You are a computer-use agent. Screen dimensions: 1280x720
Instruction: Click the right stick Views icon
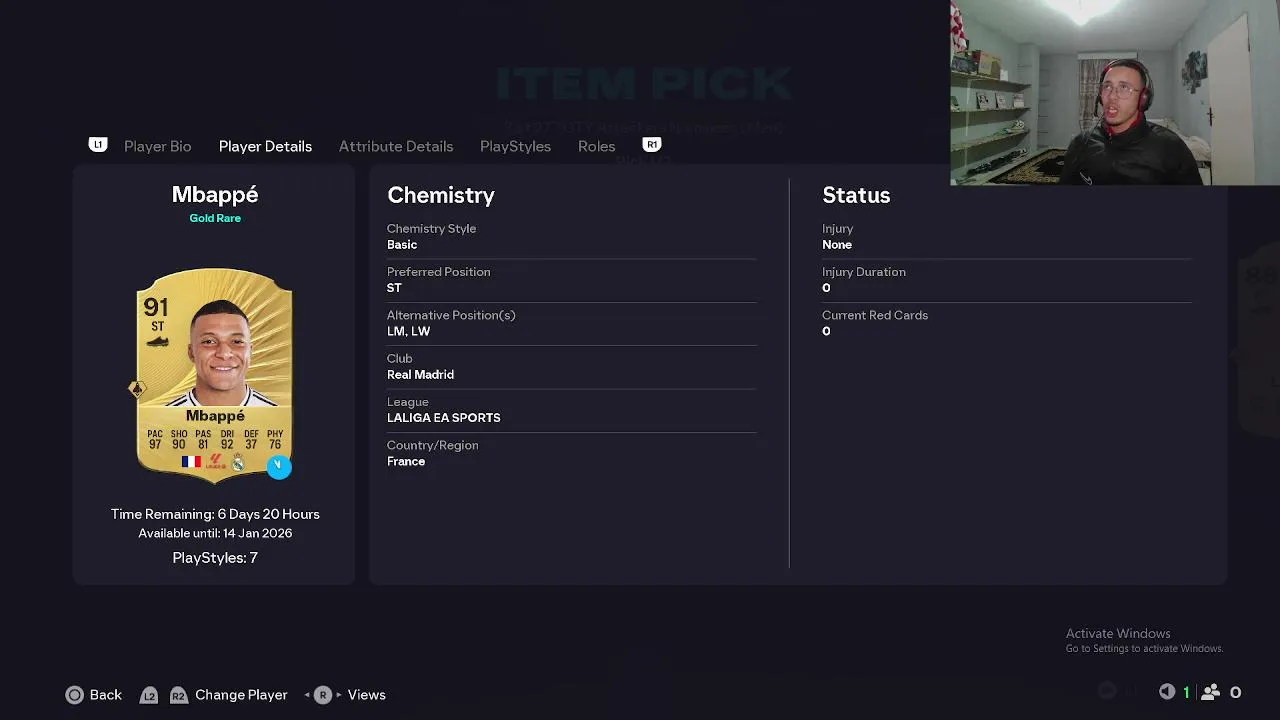[x=323, y=695]
